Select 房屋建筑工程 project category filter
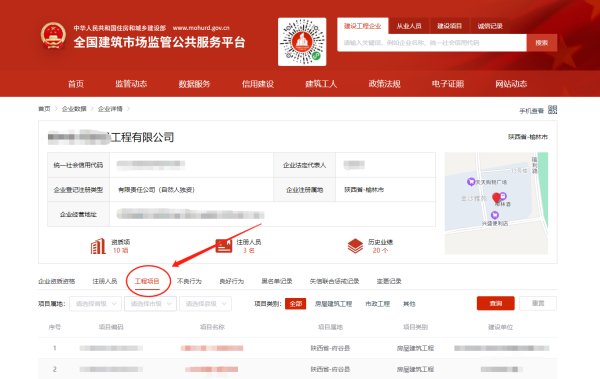This screenshot has height=379, width=600. point(333,304)
